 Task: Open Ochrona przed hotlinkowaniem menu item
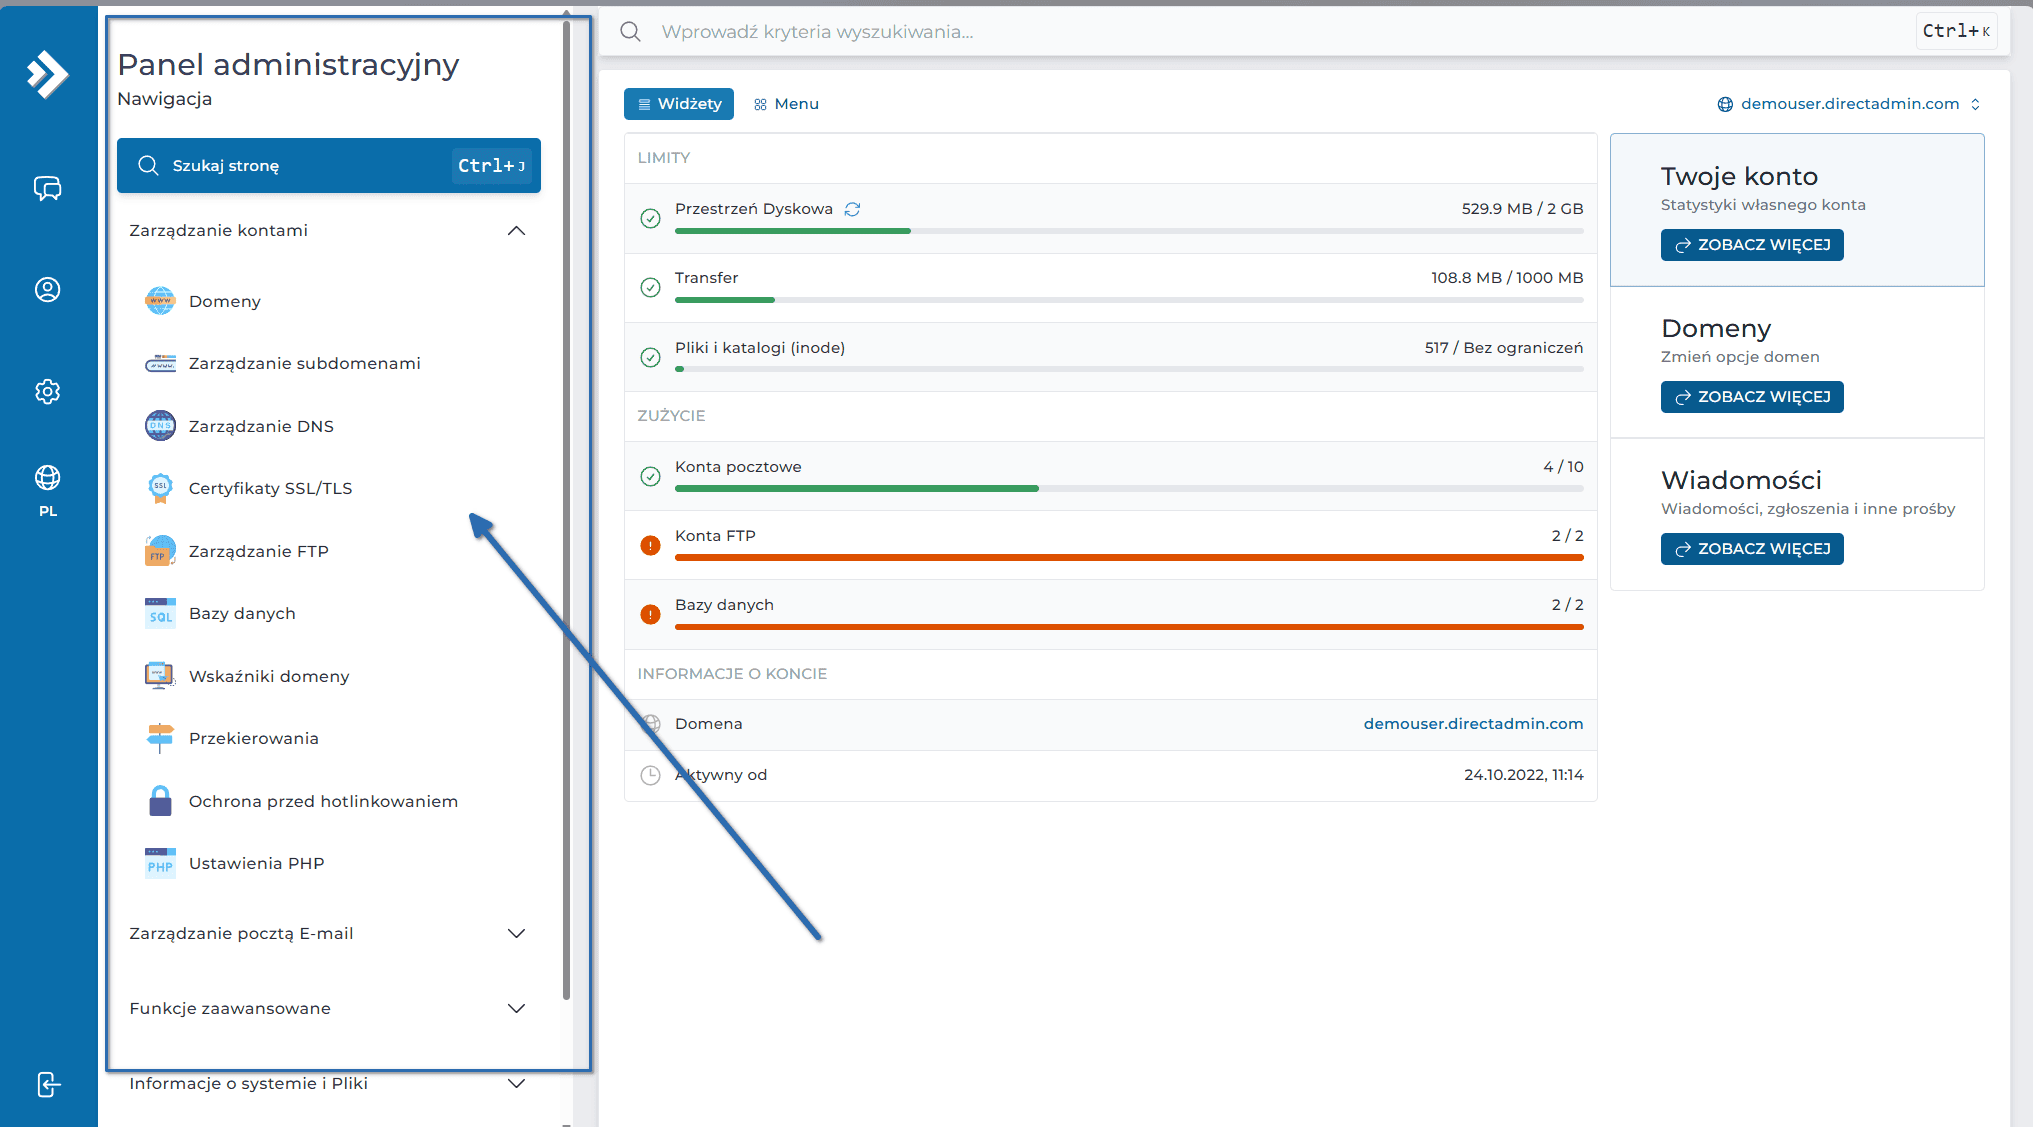pyautogui.click(x=323, y=801)
